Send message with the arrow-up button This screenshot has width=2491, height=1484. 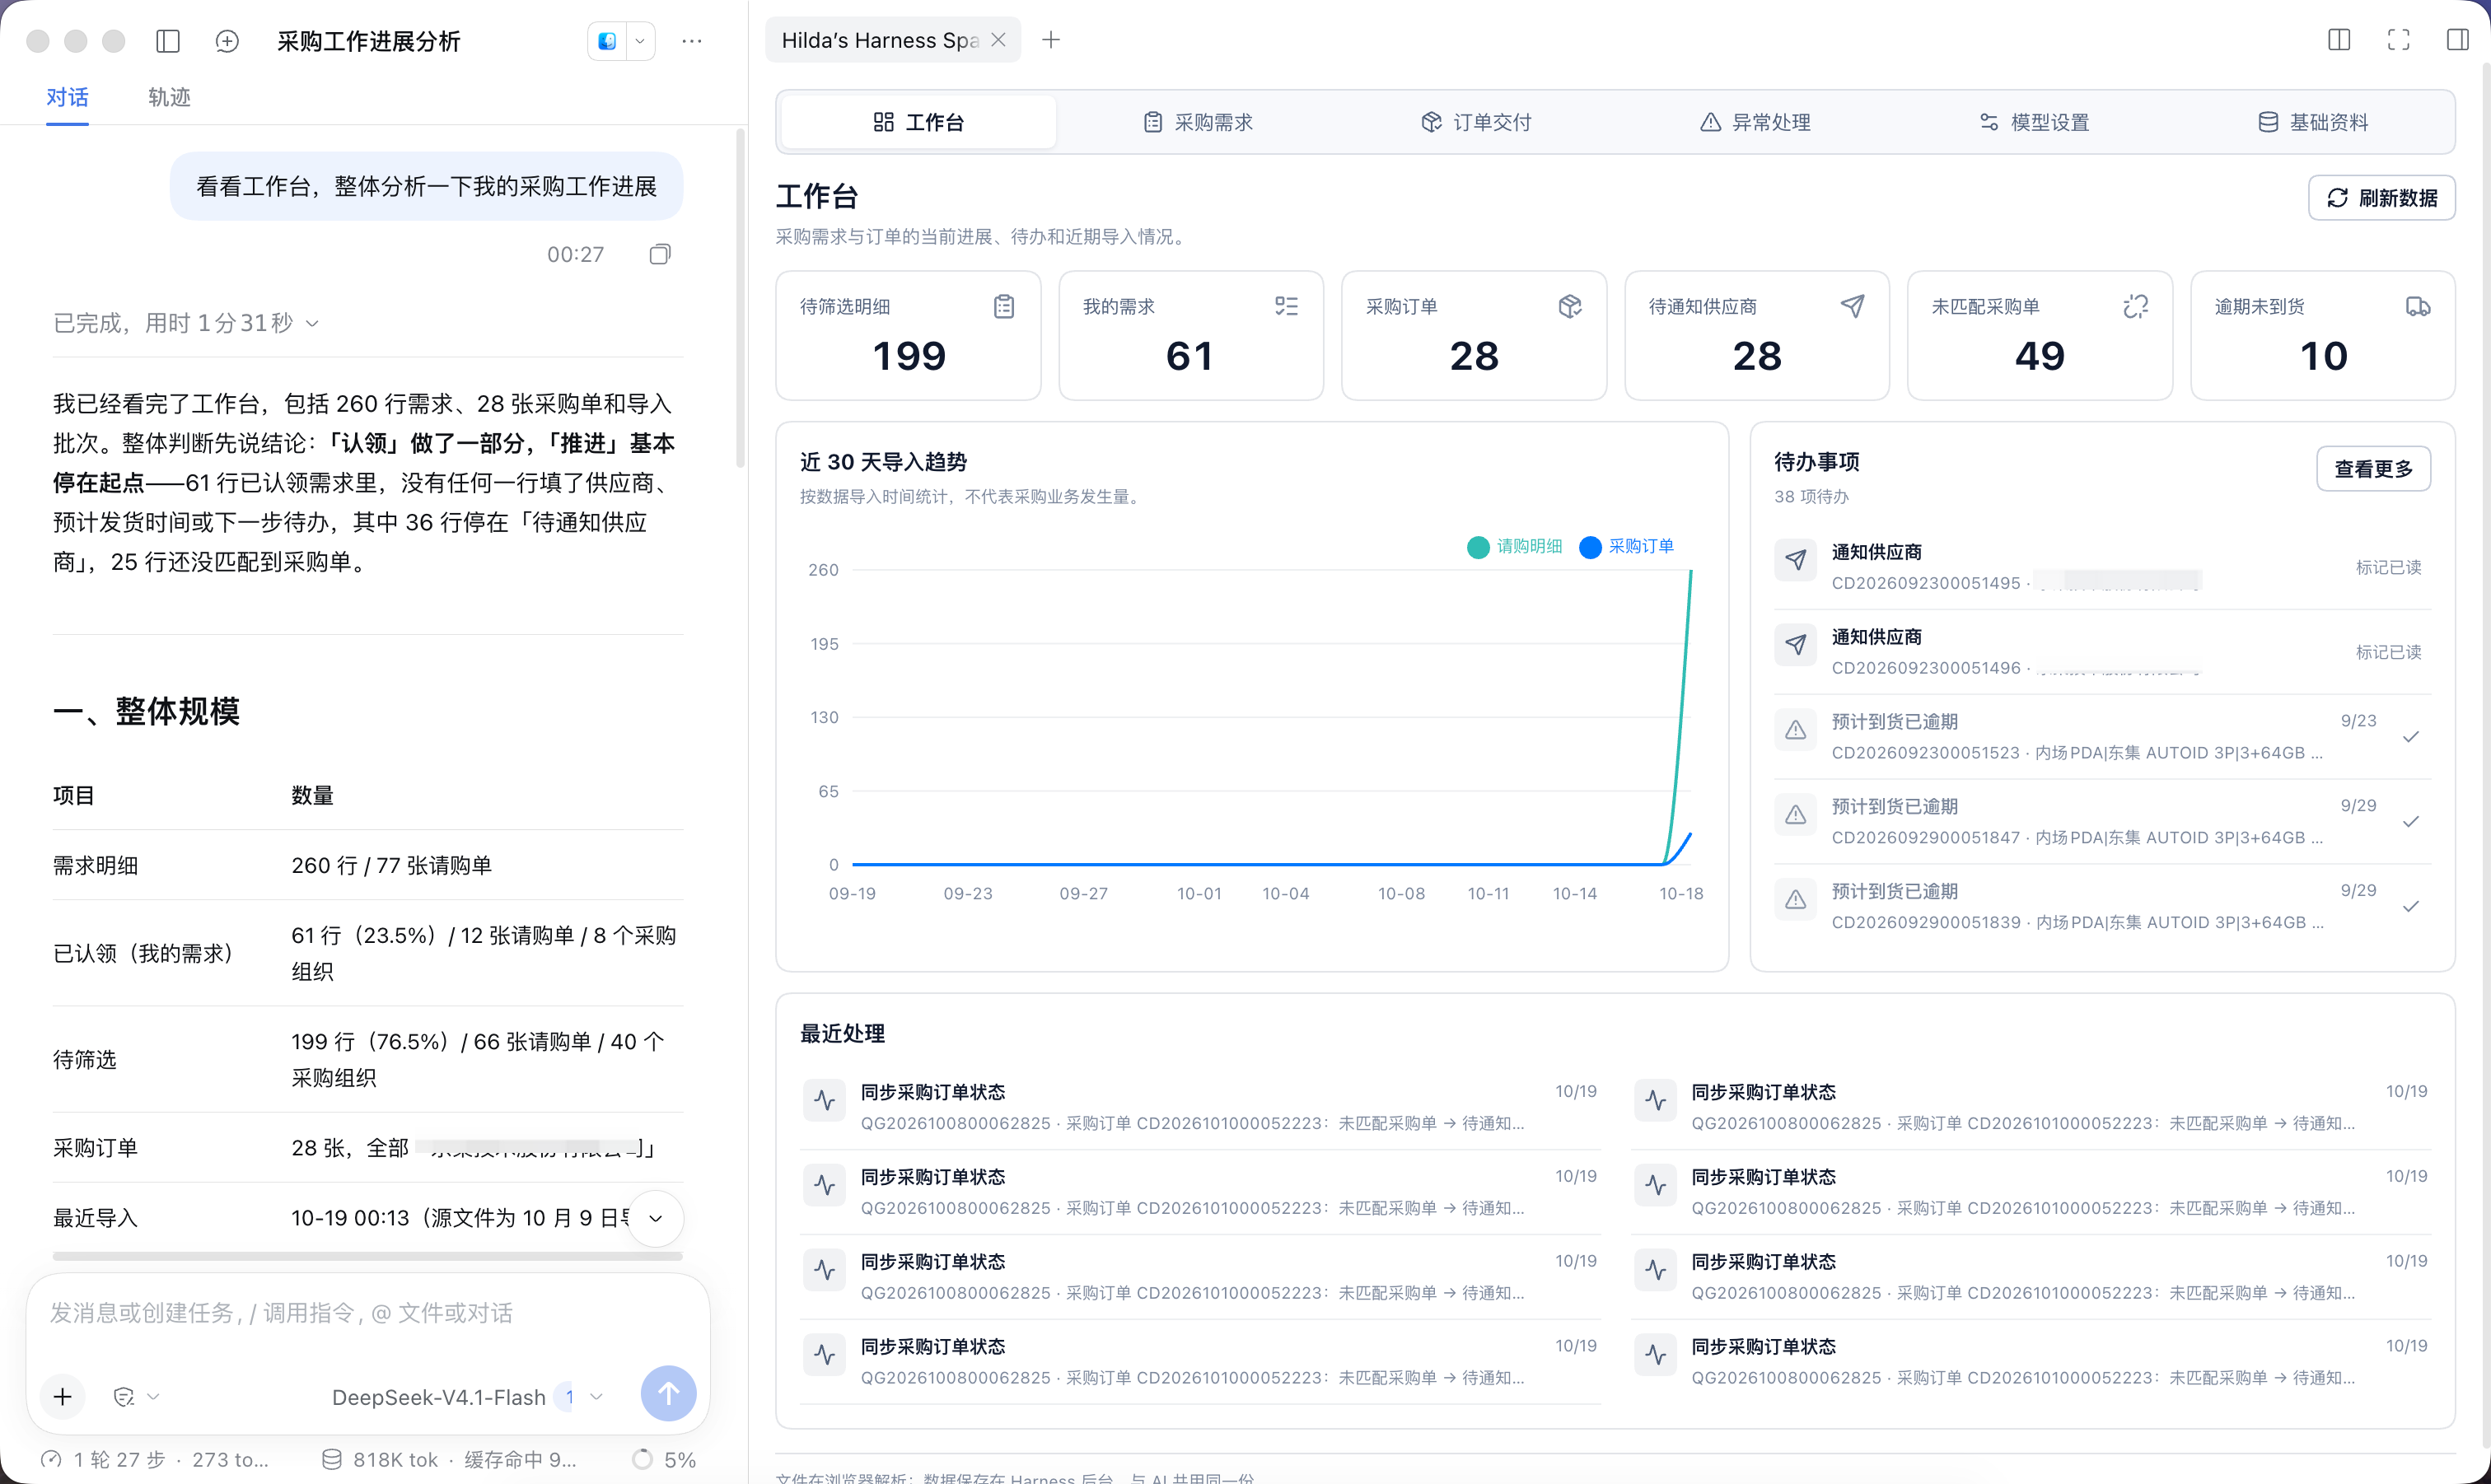coord(668,1394)
